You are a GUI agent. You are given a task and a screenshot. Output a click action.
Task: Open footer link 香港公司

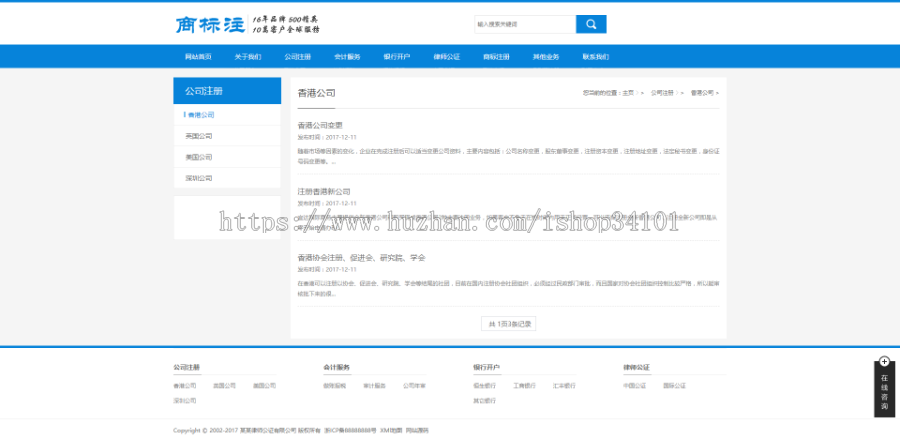(x=185, y=386)
